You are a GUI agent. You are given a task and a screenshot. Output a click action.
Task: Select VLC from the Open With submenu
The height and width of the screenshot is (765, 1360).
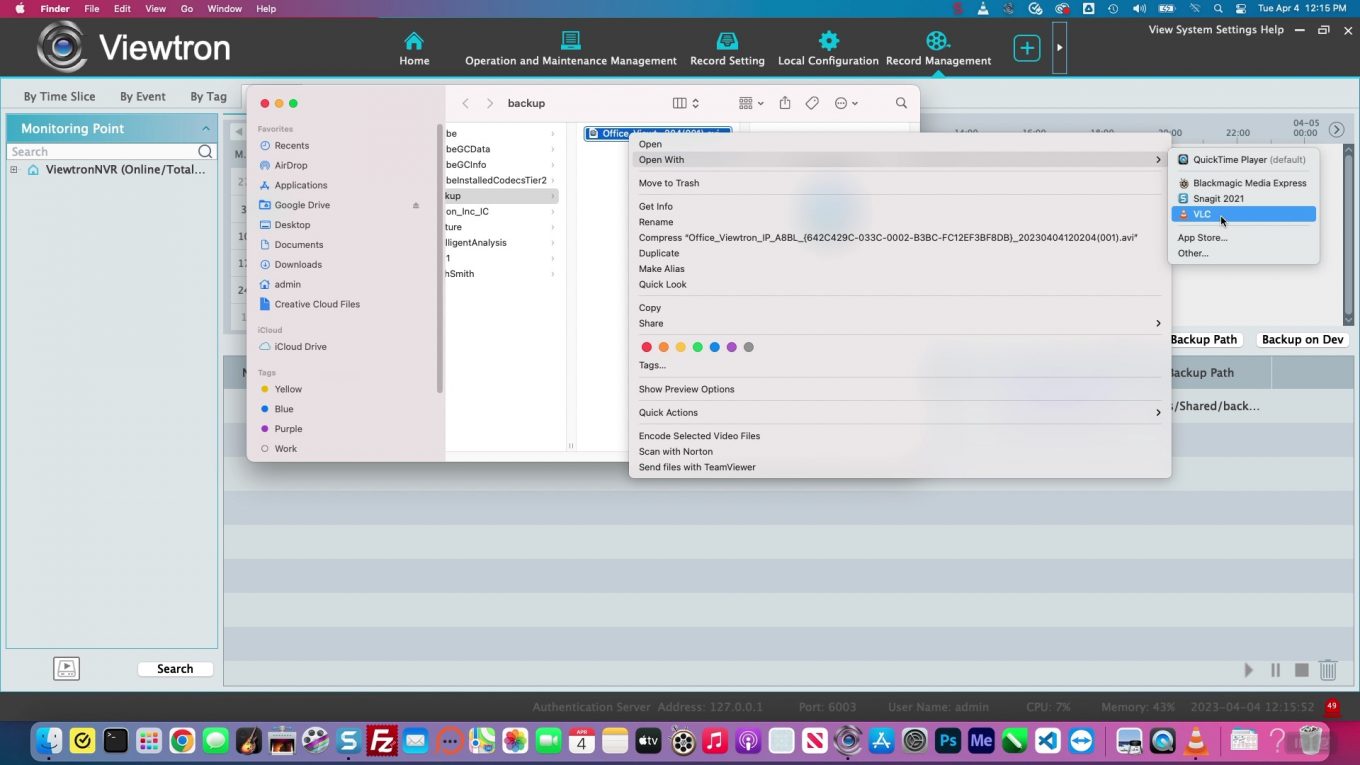point(1202,213)
